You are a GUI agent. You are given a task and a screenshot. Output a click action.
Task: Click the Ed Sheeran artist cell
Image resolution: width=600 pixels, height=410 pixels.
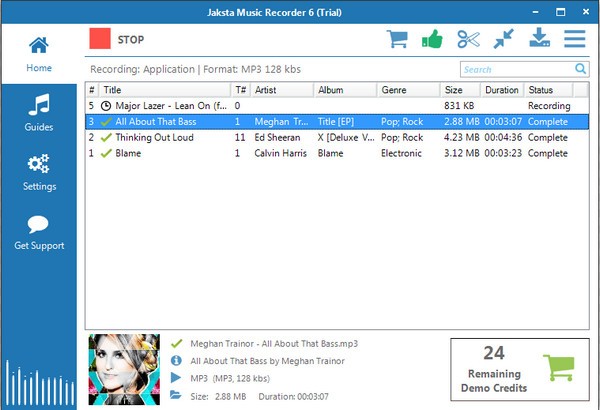(x=277, y=137)
